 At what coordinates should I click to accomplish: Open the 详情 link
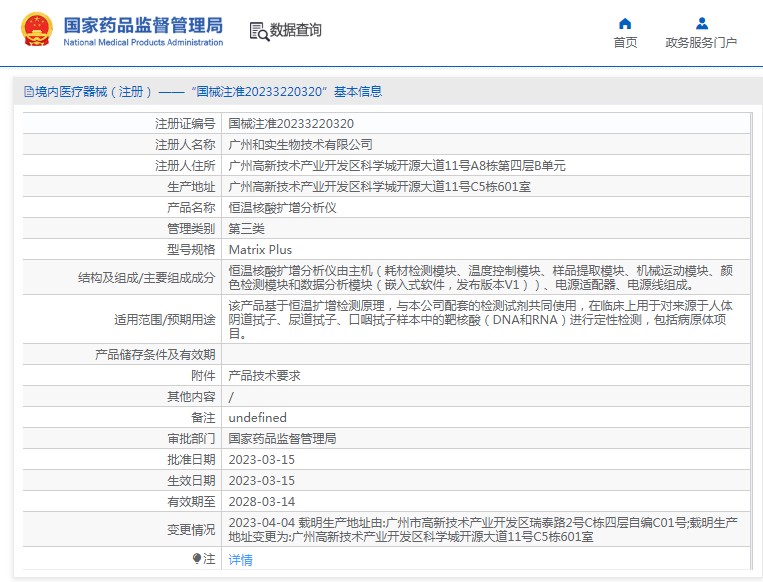pos(240,560)
